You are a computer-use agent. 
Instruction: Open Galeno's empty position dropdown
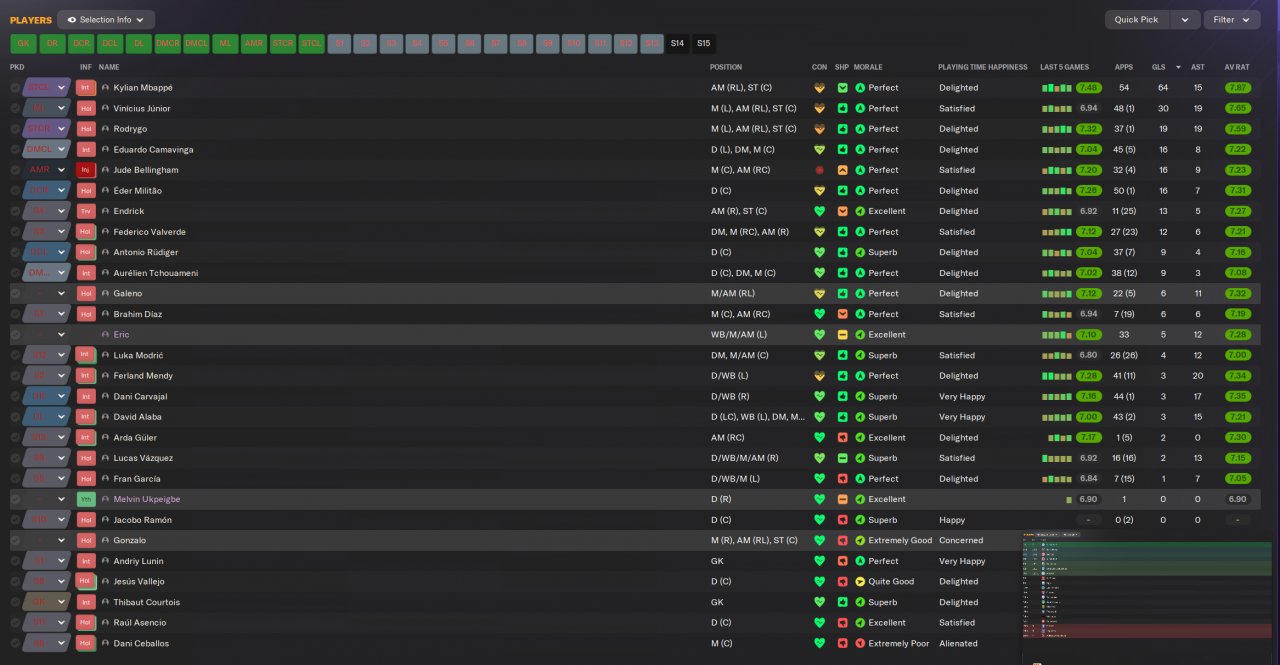coord(47,293)
